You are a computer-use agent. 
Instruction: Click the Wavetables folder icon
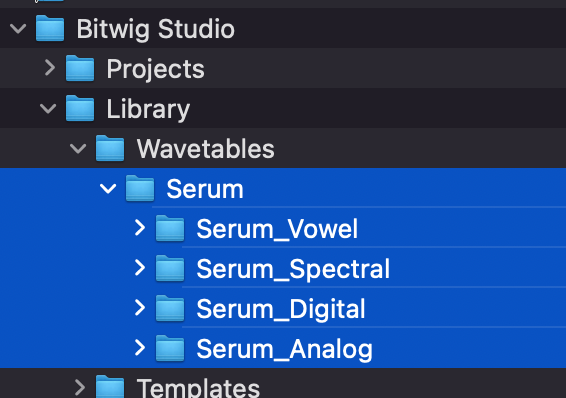point(110,148)
